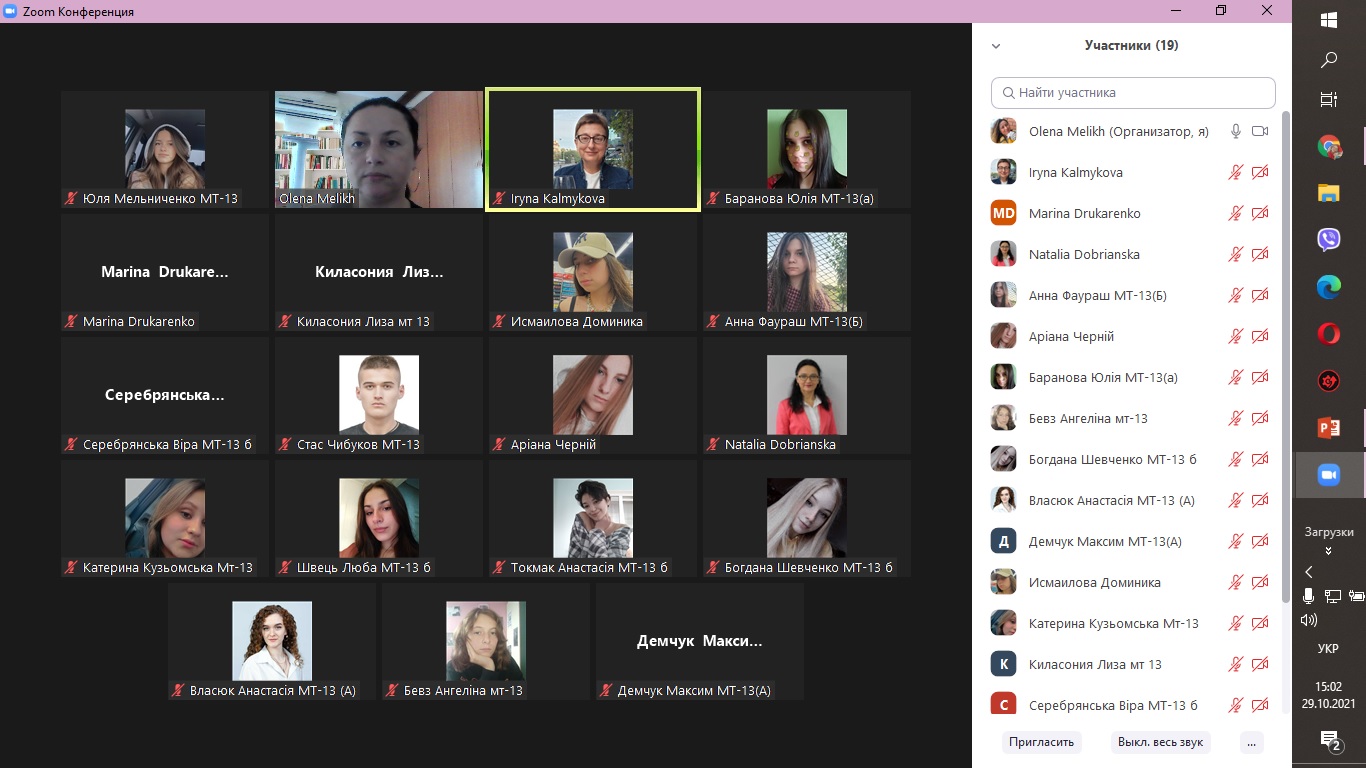The height and width of the screenshot is (768, 1366).
Task: Click Iryna Kalmykova's muted microphone icon
Action: [x=1236, y=172]
